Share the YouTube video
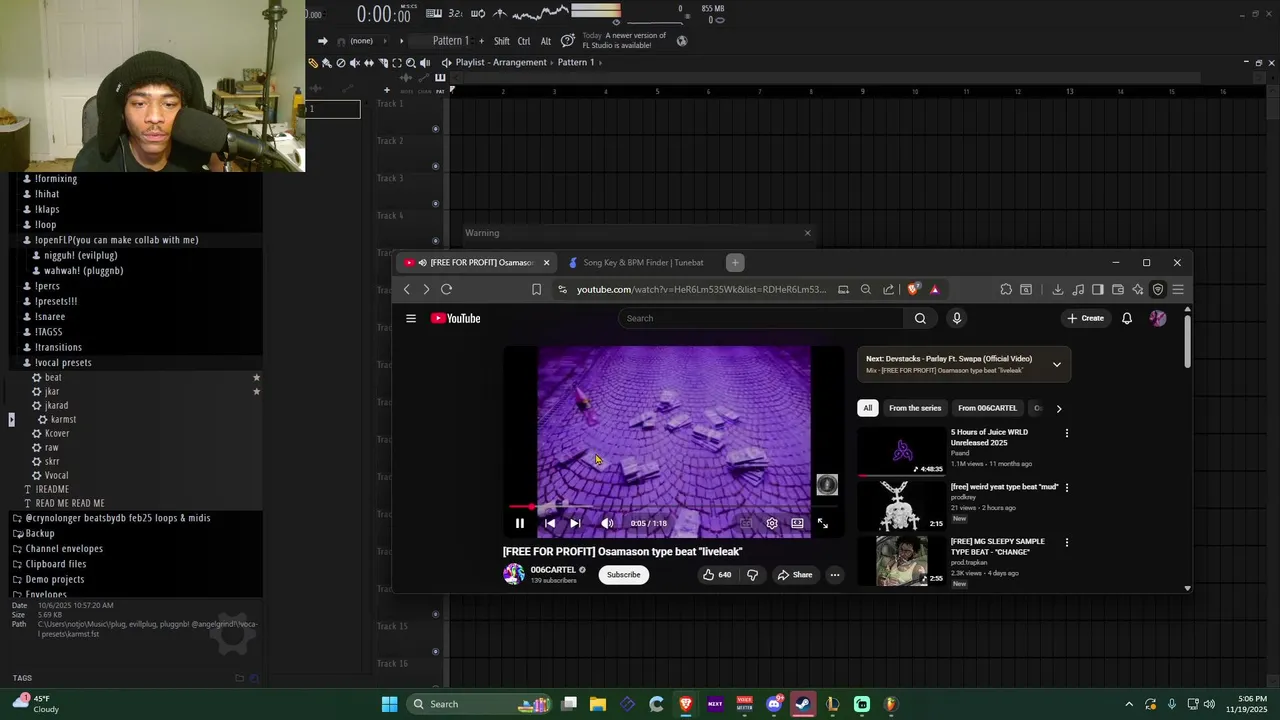 tap(795, 575)
